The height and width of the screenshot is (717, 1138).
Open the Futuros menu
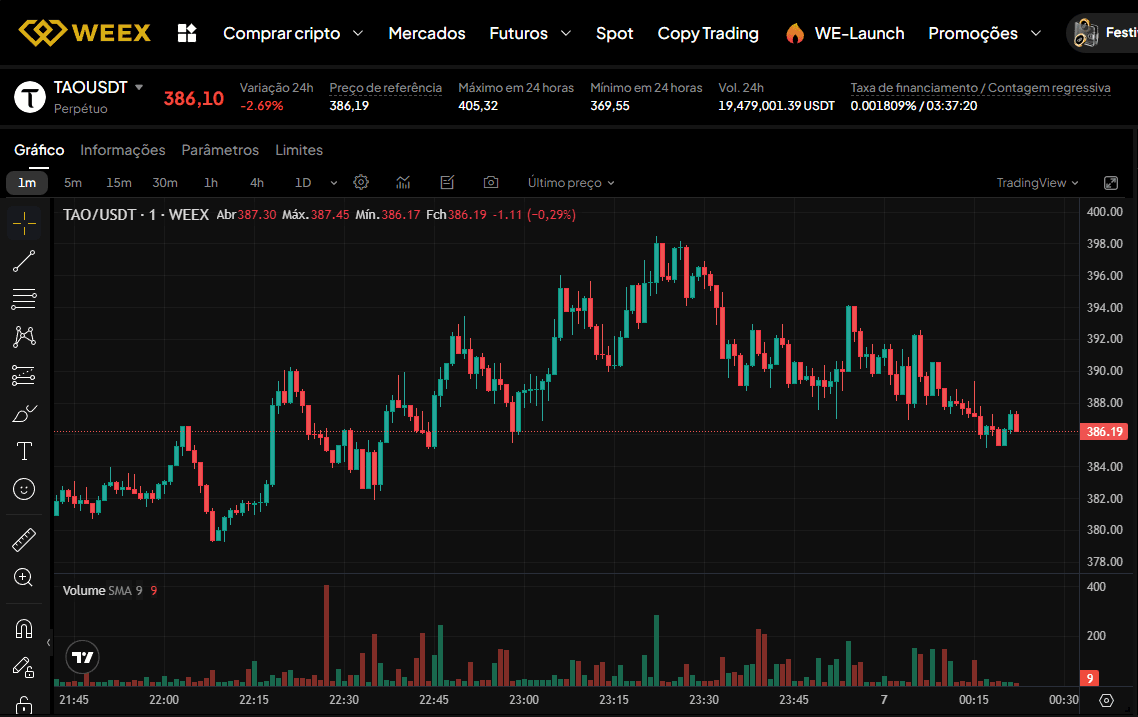[530, 33]
